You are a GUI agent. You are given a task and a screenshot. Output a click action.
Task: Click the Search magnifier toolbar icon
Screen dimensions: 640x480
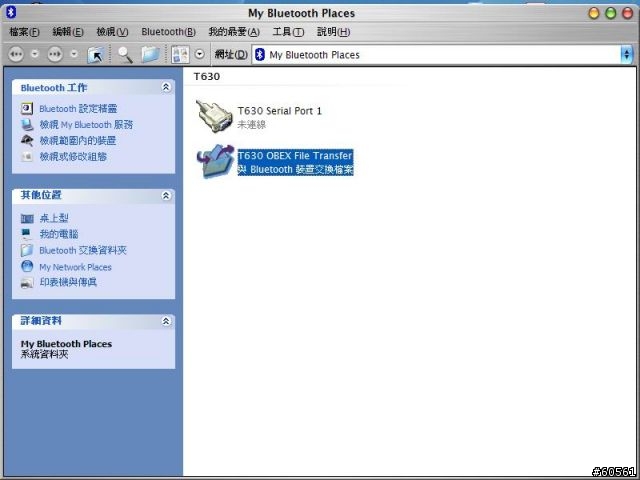[125, 55]
